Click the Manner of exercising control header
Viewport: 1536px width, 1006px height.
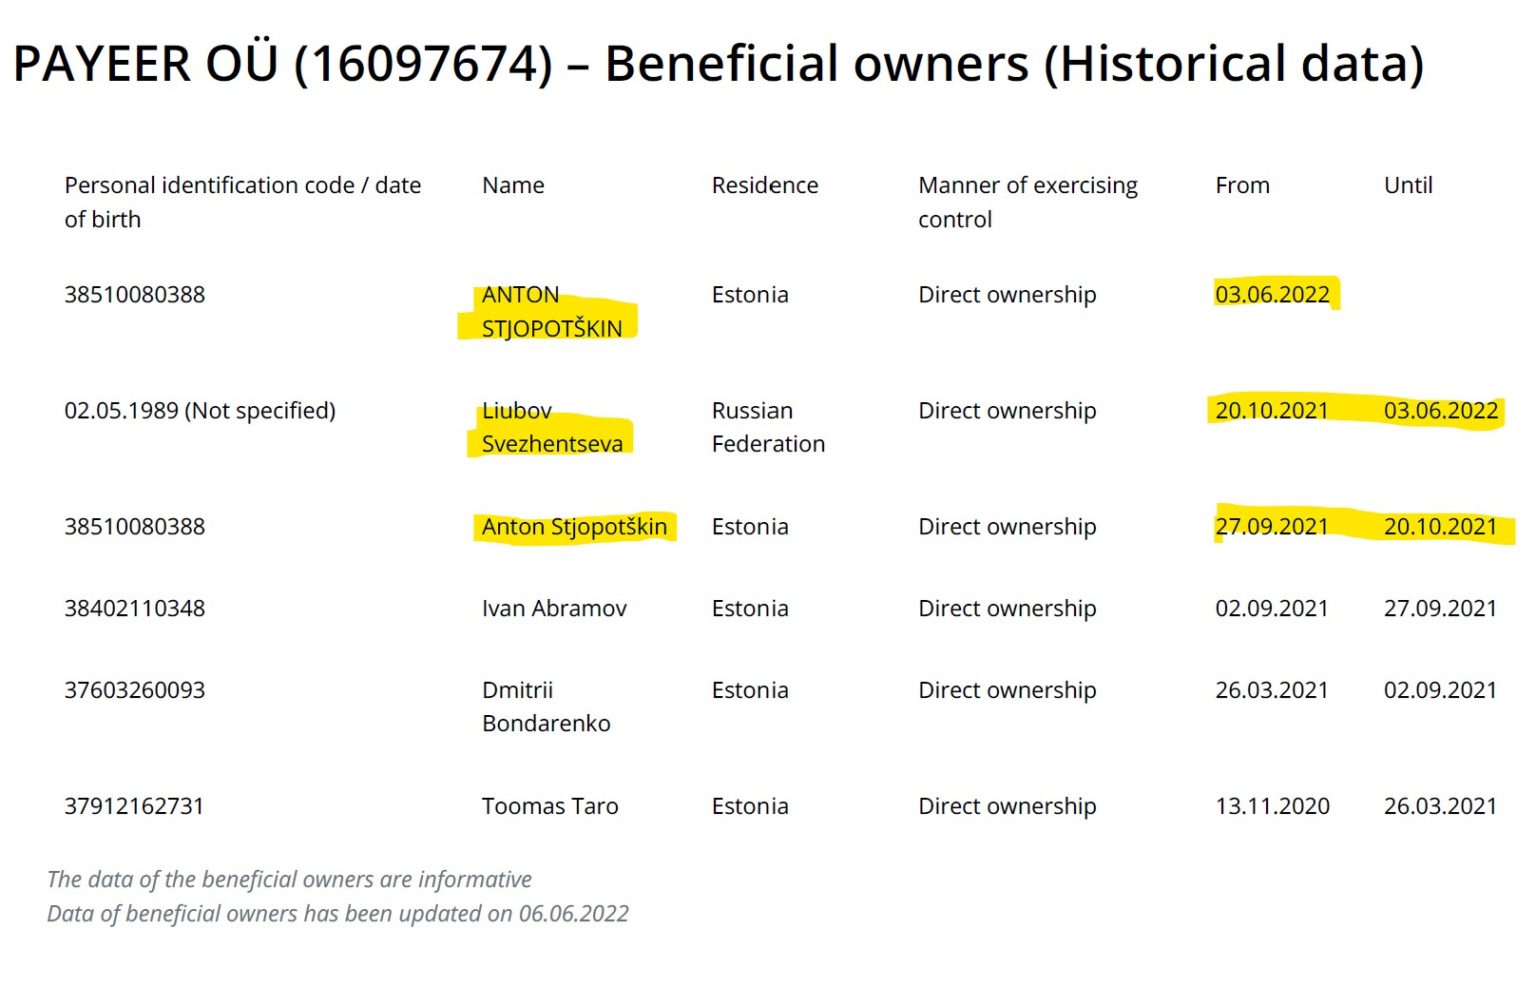[x=1027, y=201]
